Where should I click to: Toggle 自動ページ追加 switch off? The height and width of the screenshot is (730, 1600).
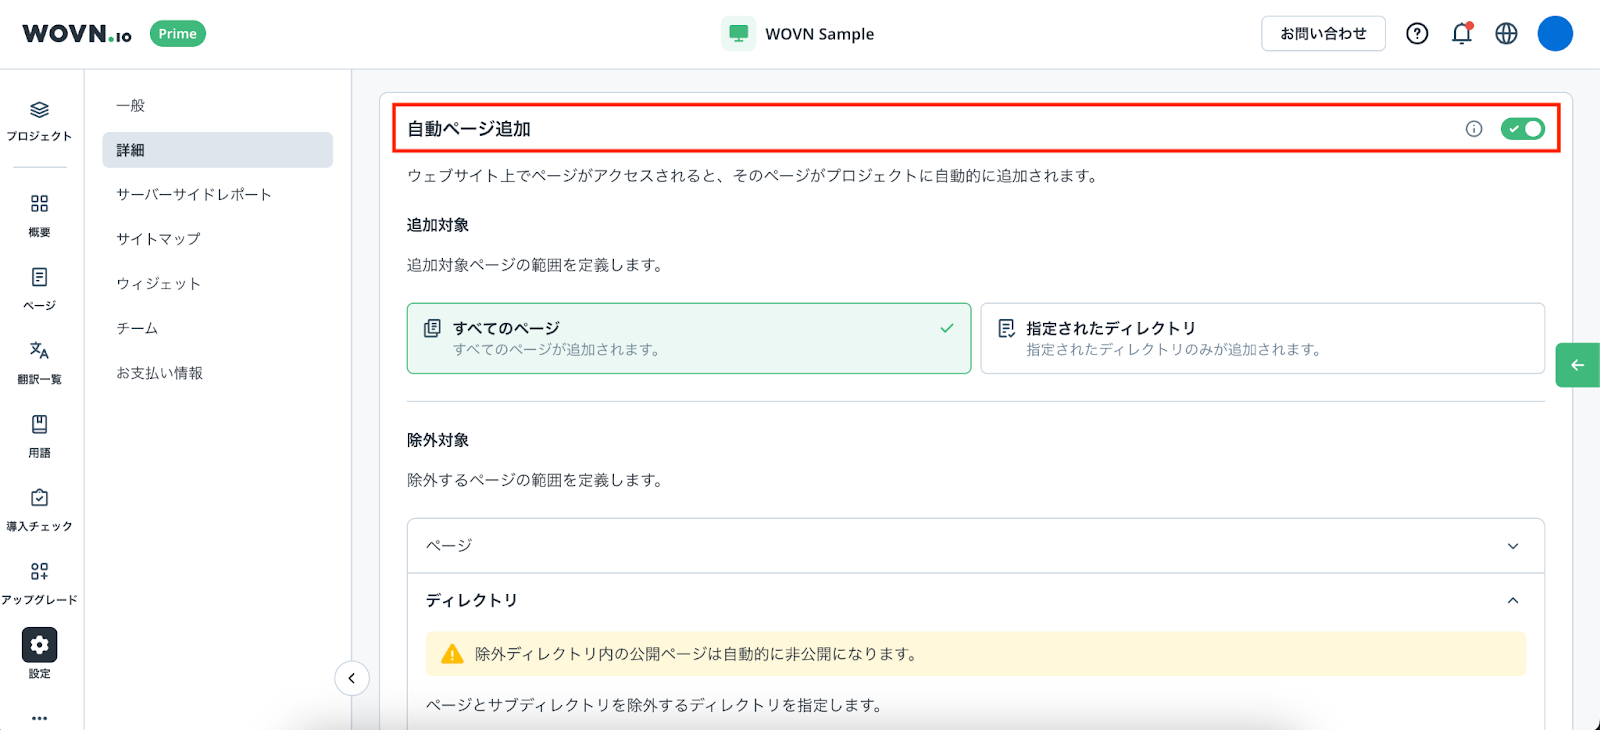coord(1522,129)
